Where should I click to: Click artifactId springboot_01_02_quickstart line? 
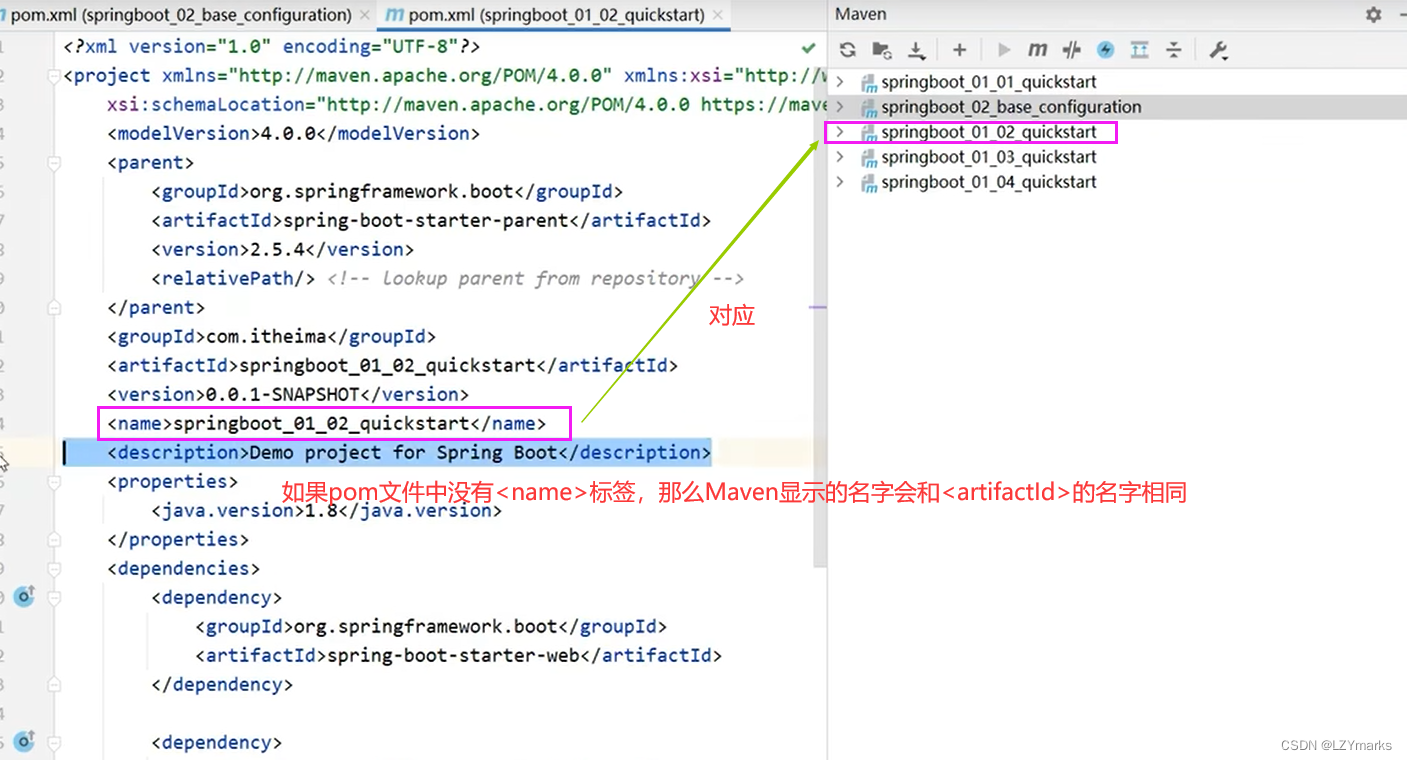click(x=392, y=365)
